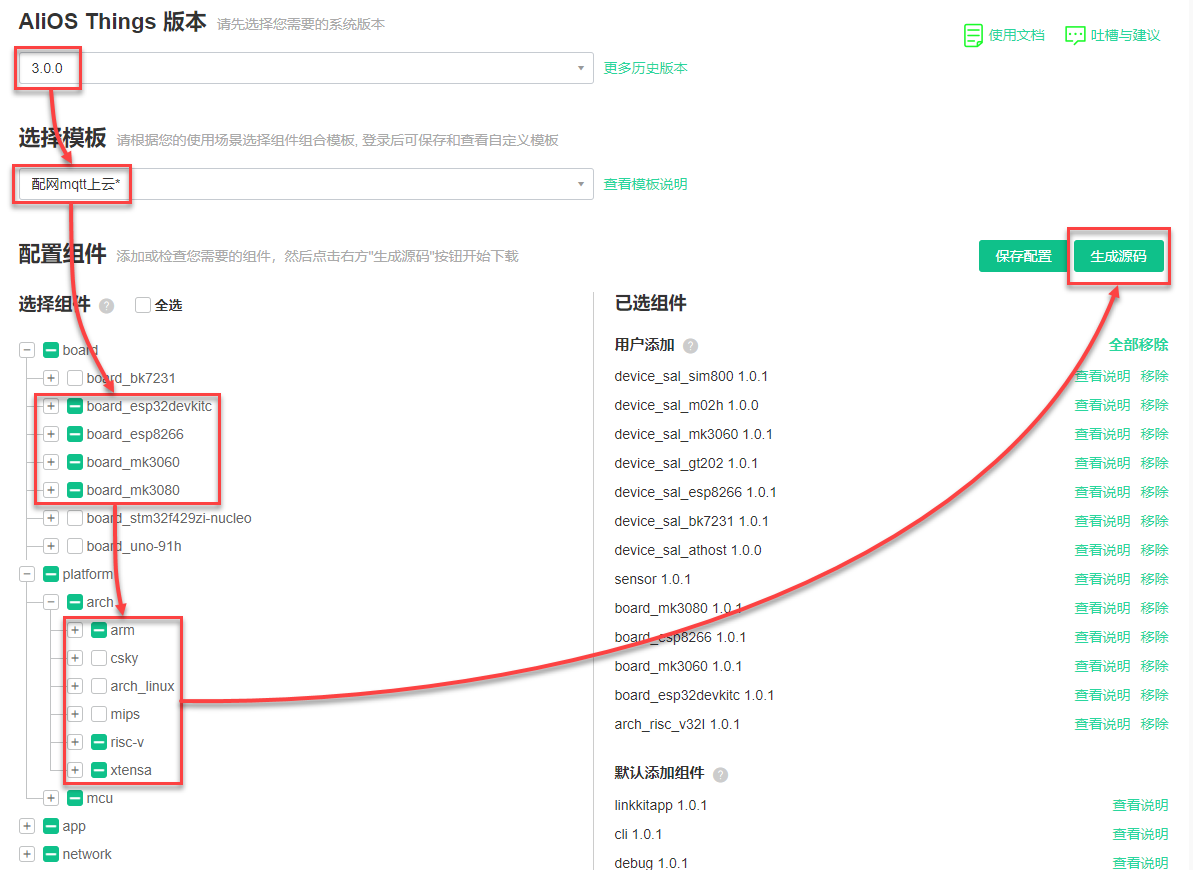Viewport: 1193px width, 870px height.
Task: View 查看说明 for device_sal_m02h 1.0.0
Action: coord(1102,405)
